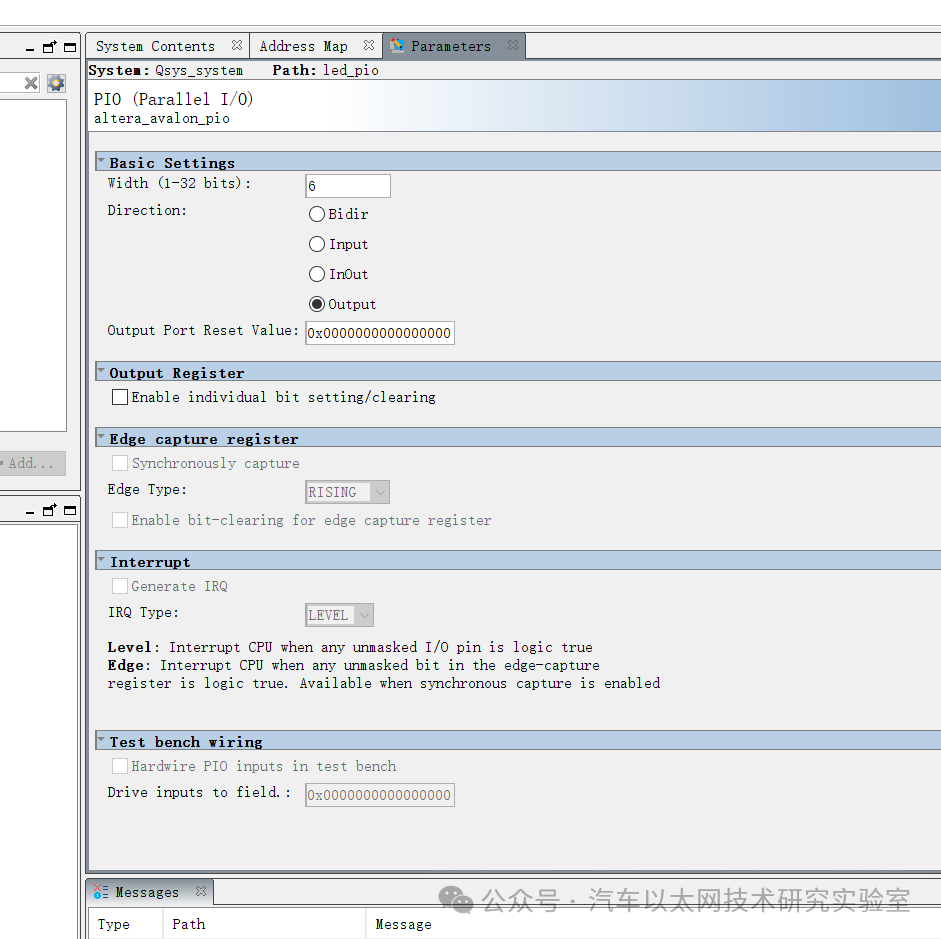Collapse the Basic Settings section
This screenshot has height=939, width=941.
[101, 160]
